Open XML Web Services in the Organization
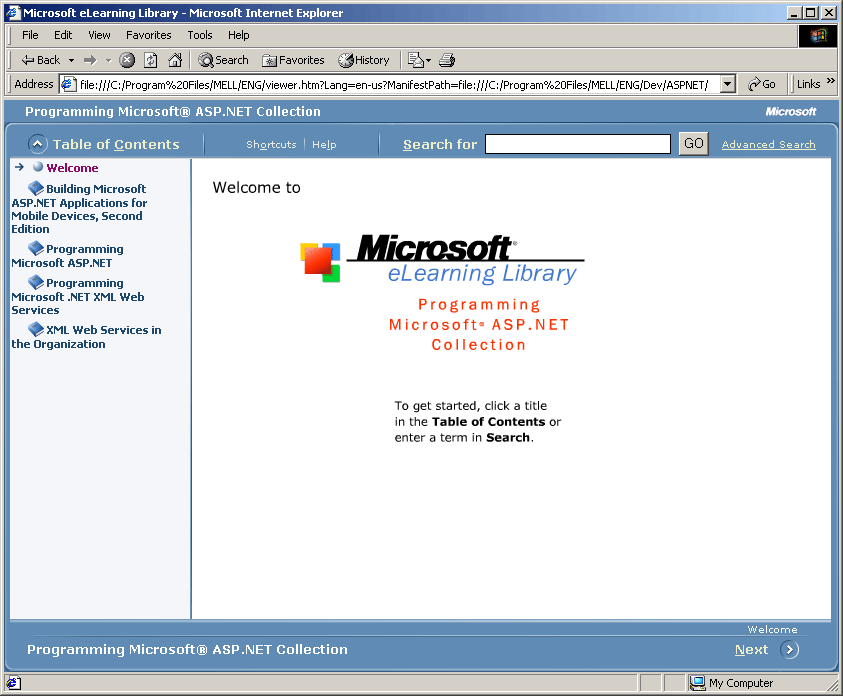This screenshot has height=696, width=843. click(x=87, y=336)
